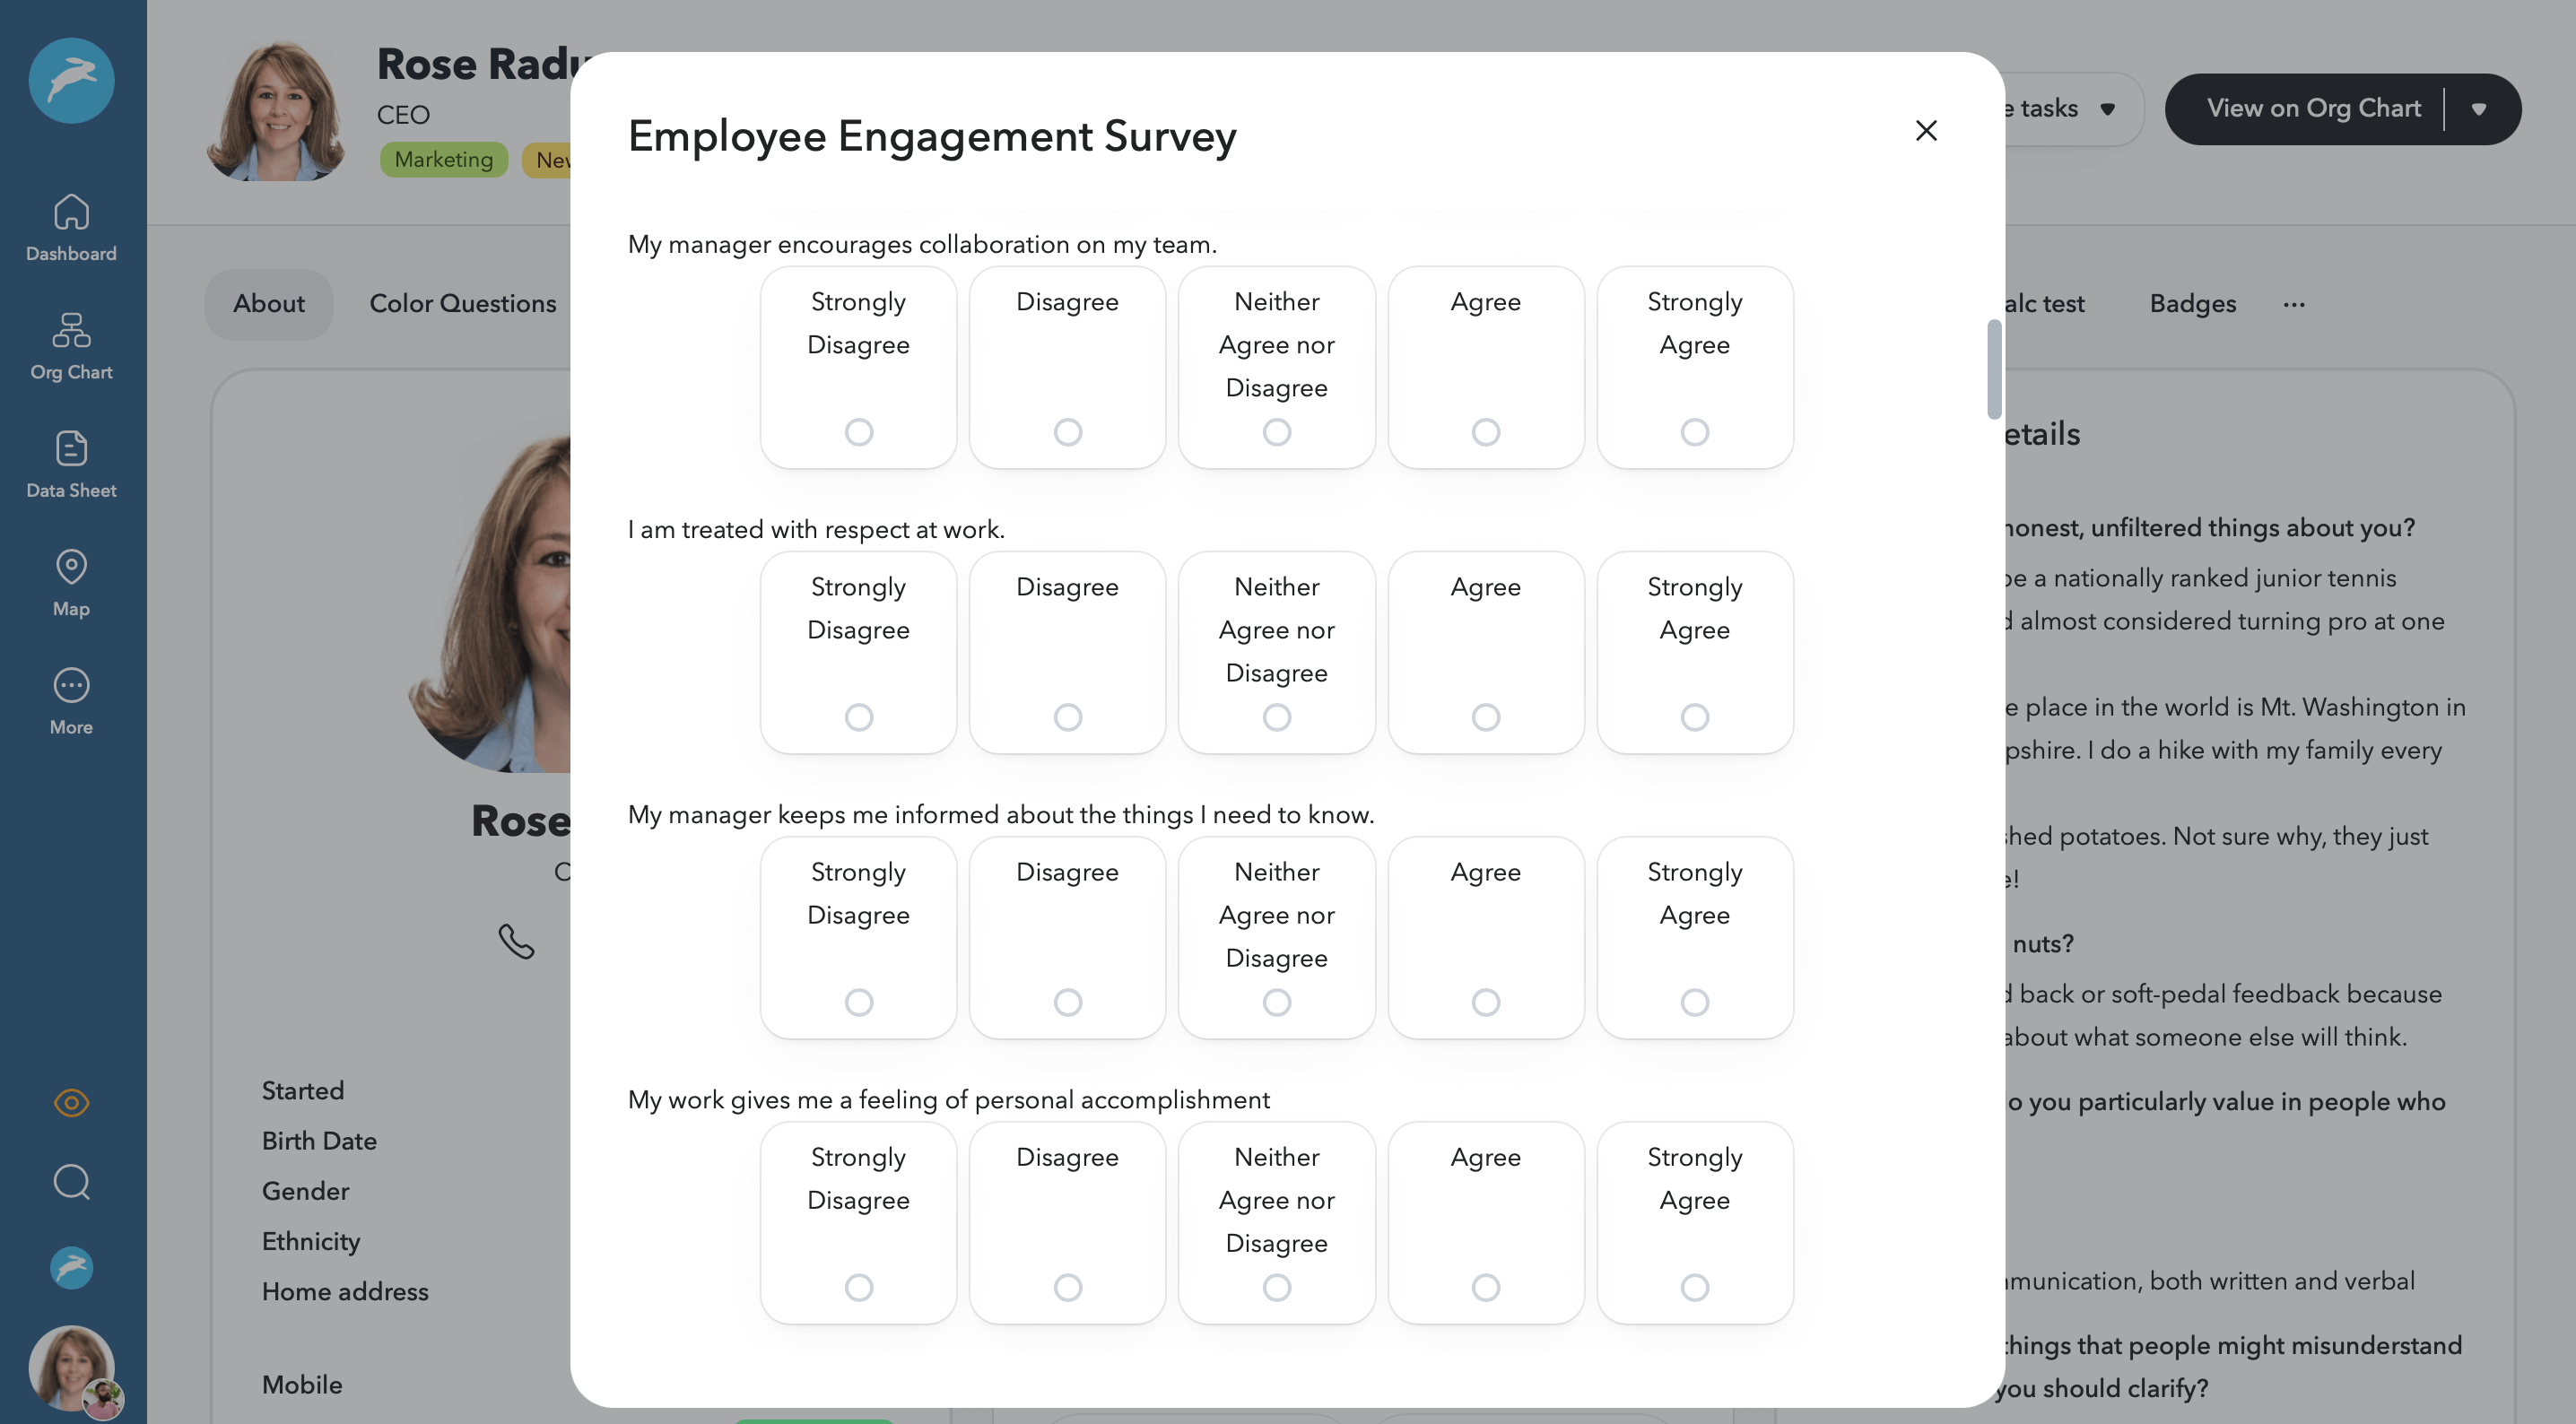Open the Dashboard from the sidebar
This screenshot has height=1424, width=2576.
[x=71, y=227]
